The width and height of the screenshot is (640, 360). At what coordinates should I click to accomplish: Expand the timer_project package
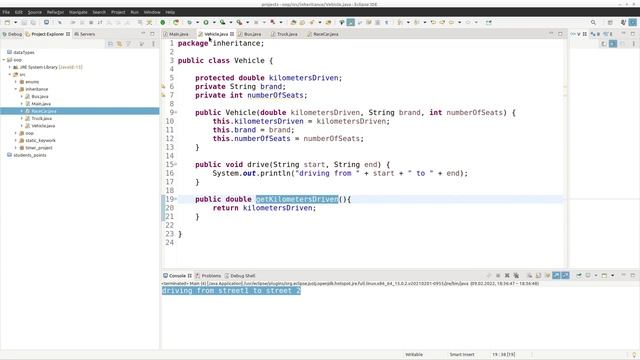(x=16, y=148)
